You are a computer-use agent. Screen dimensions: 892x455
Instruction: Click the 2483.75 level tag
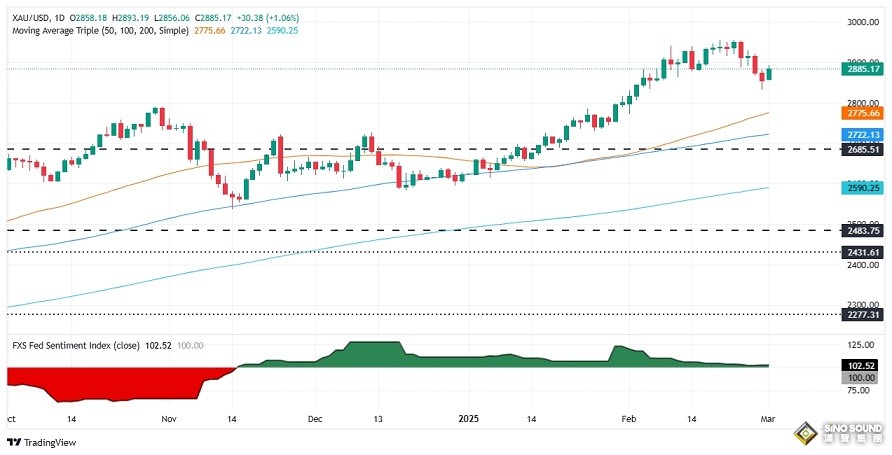pos(863,231)
